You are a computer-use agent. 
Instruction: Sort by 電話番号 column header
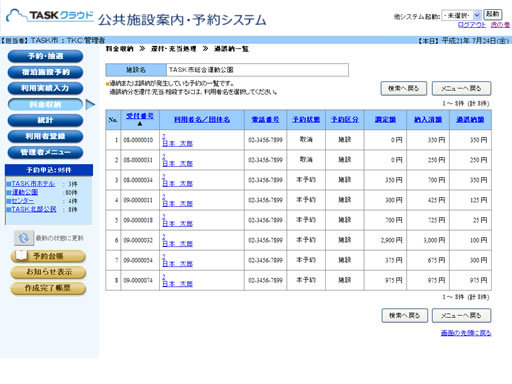[x=265, y=119]
